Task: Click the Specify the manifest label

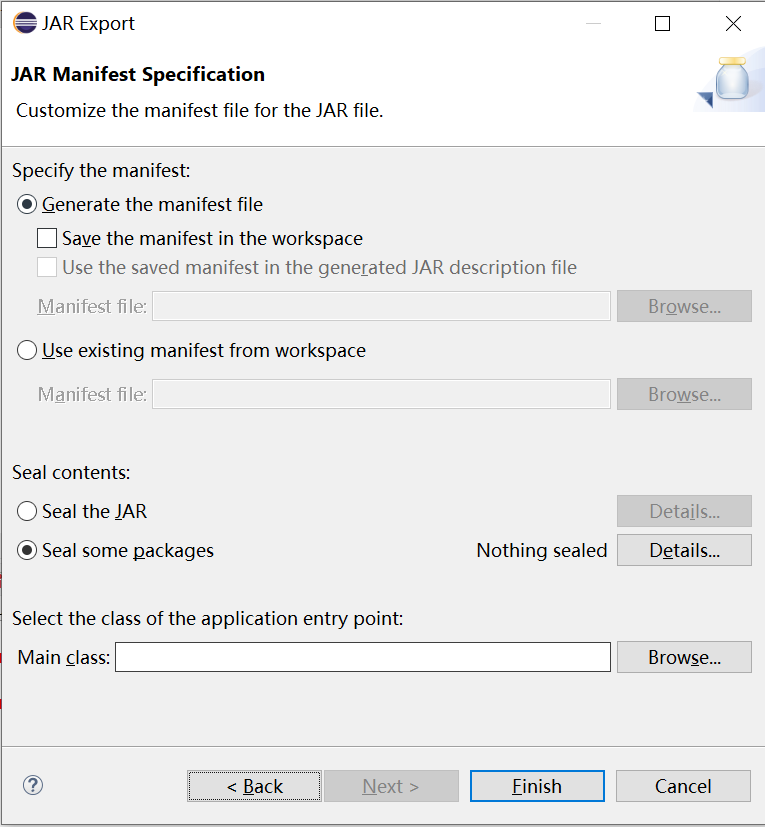Action: [x=101, y=171]
